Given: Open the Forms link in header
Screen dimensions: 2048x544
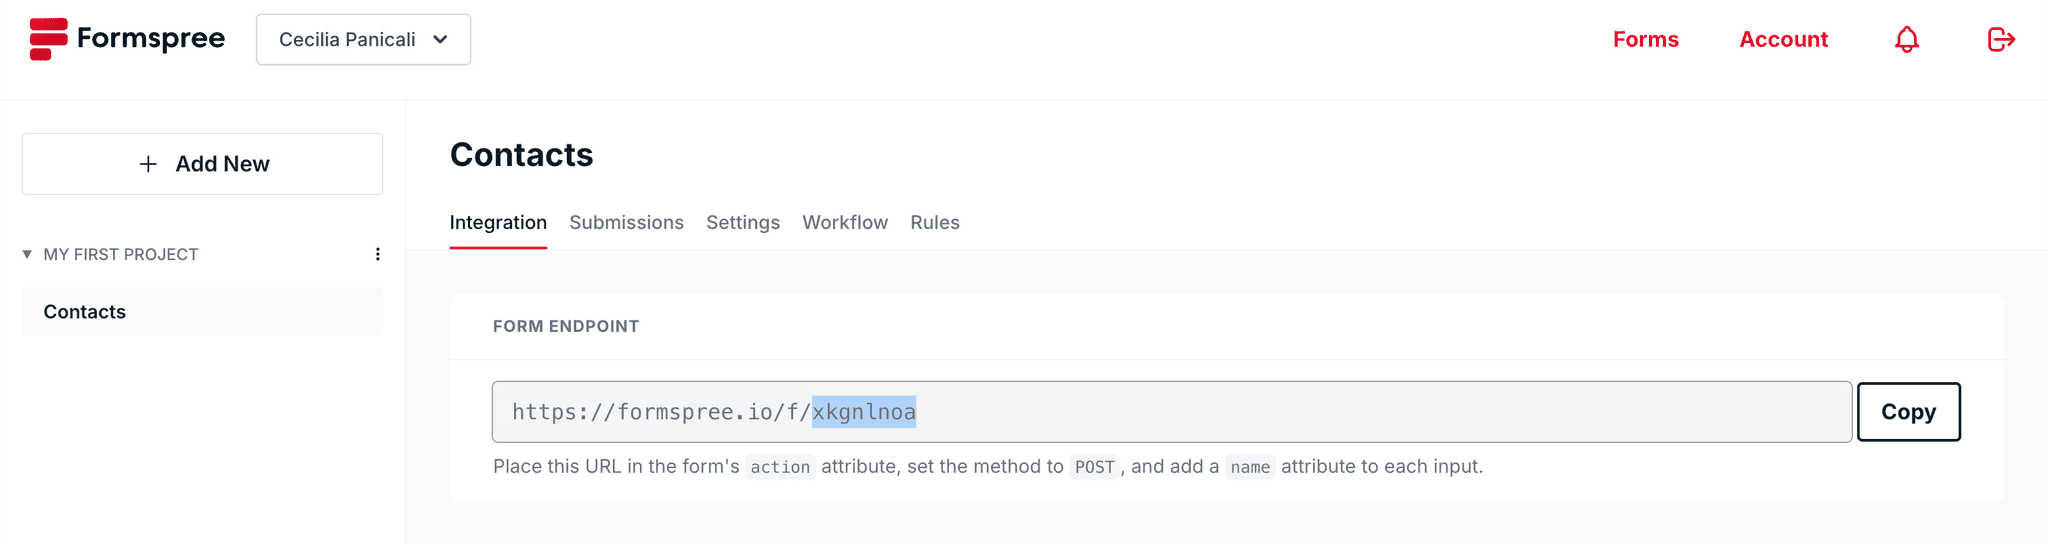Looking at the screenshot, I should tap(1645, 39).
